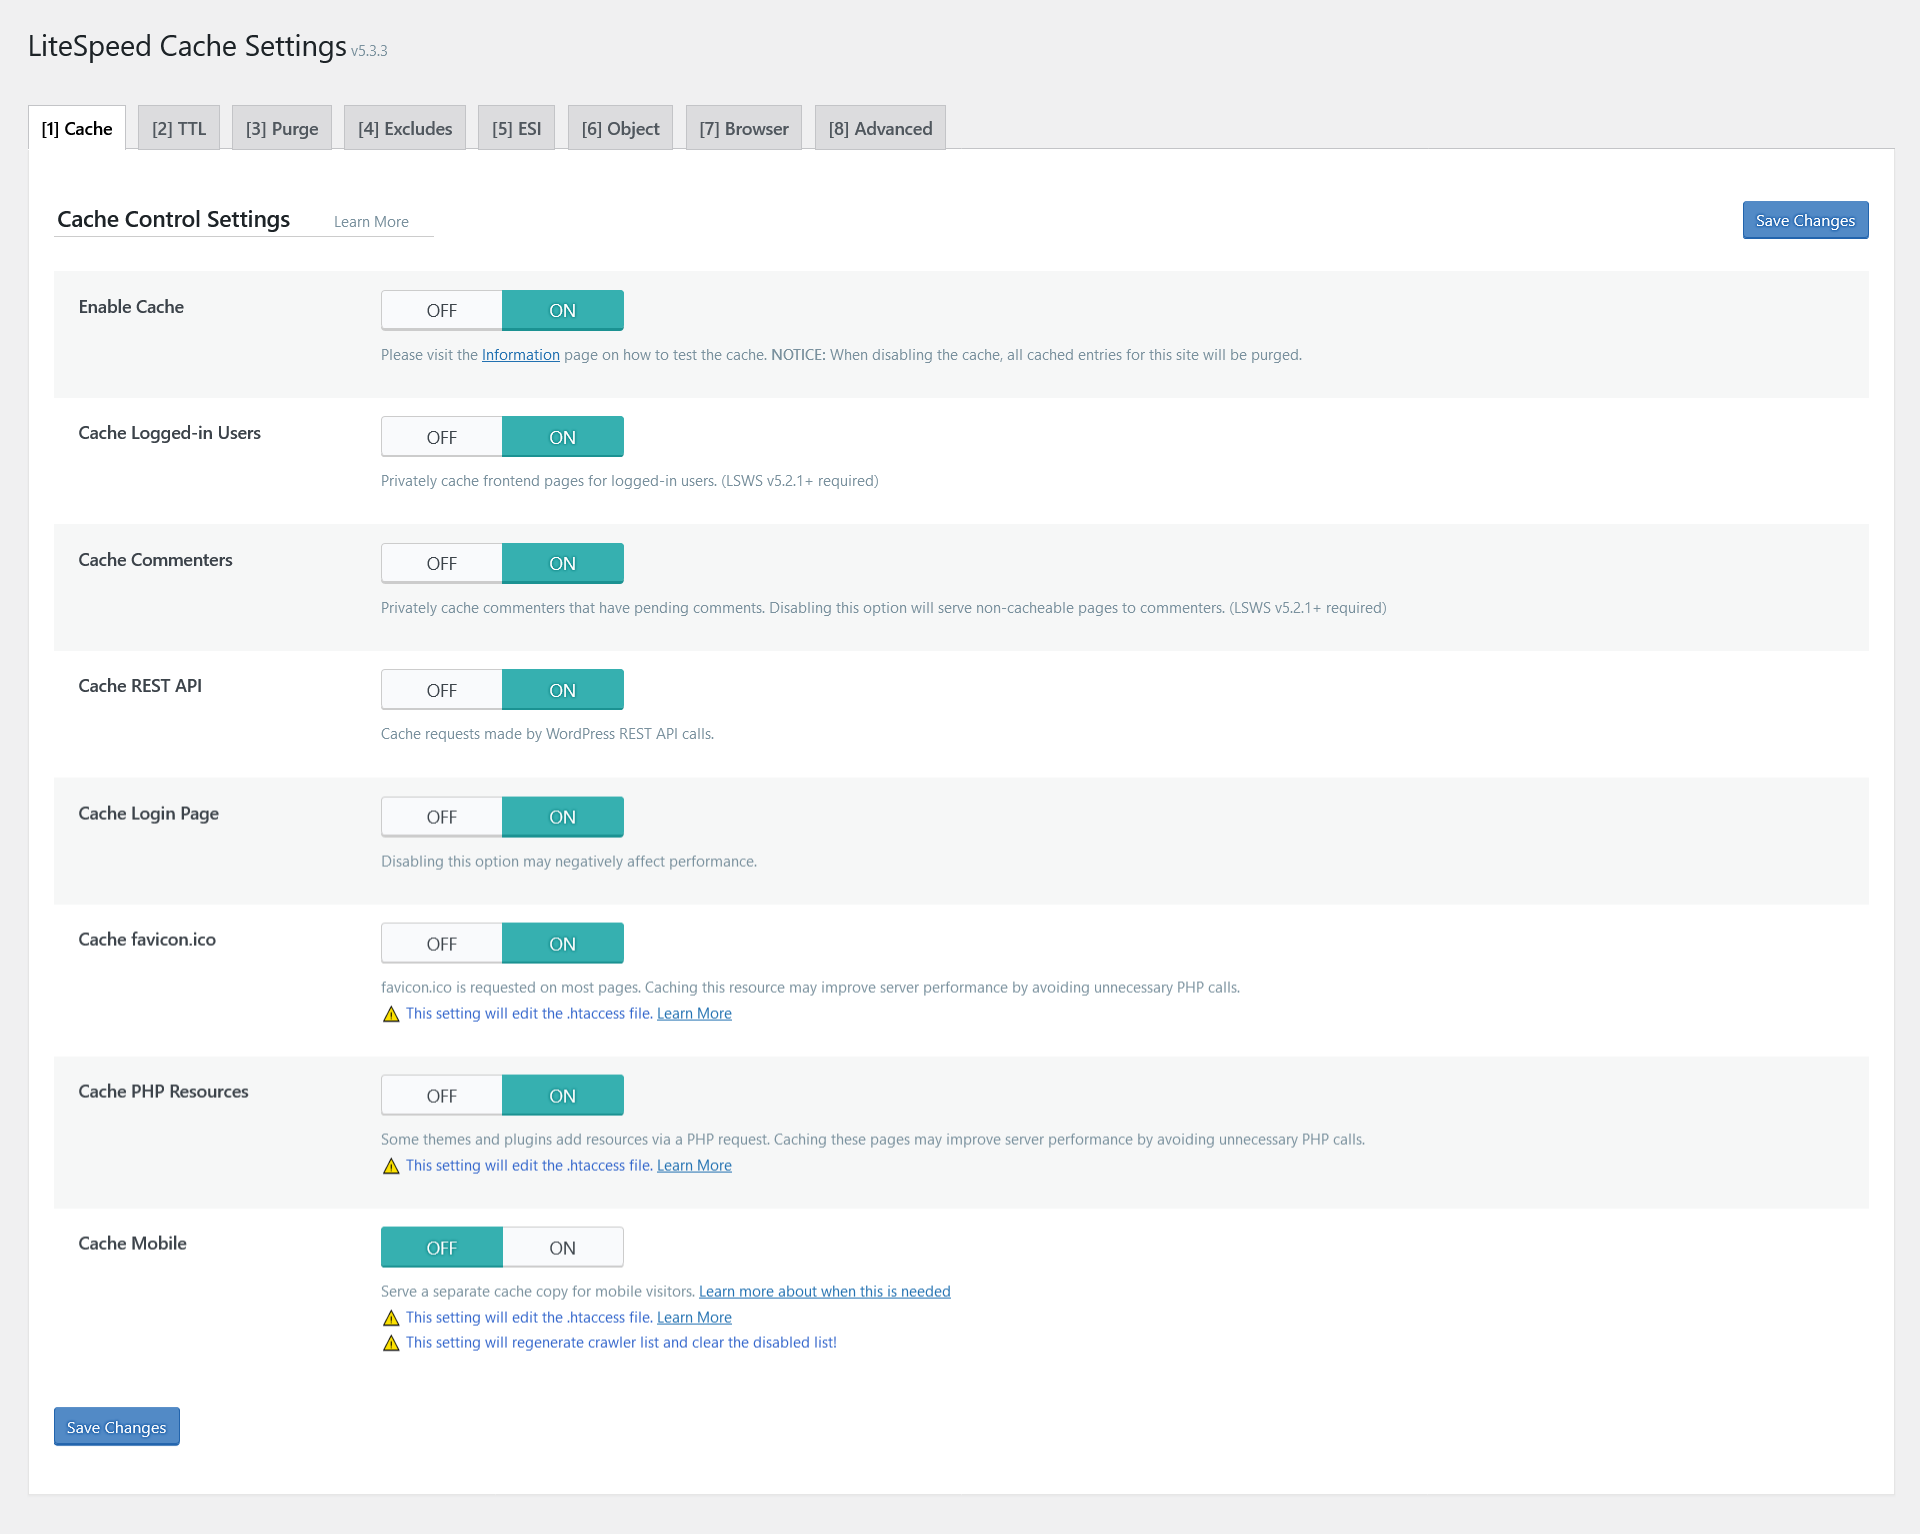Set Enable Cache to ON

click(563, 310)
